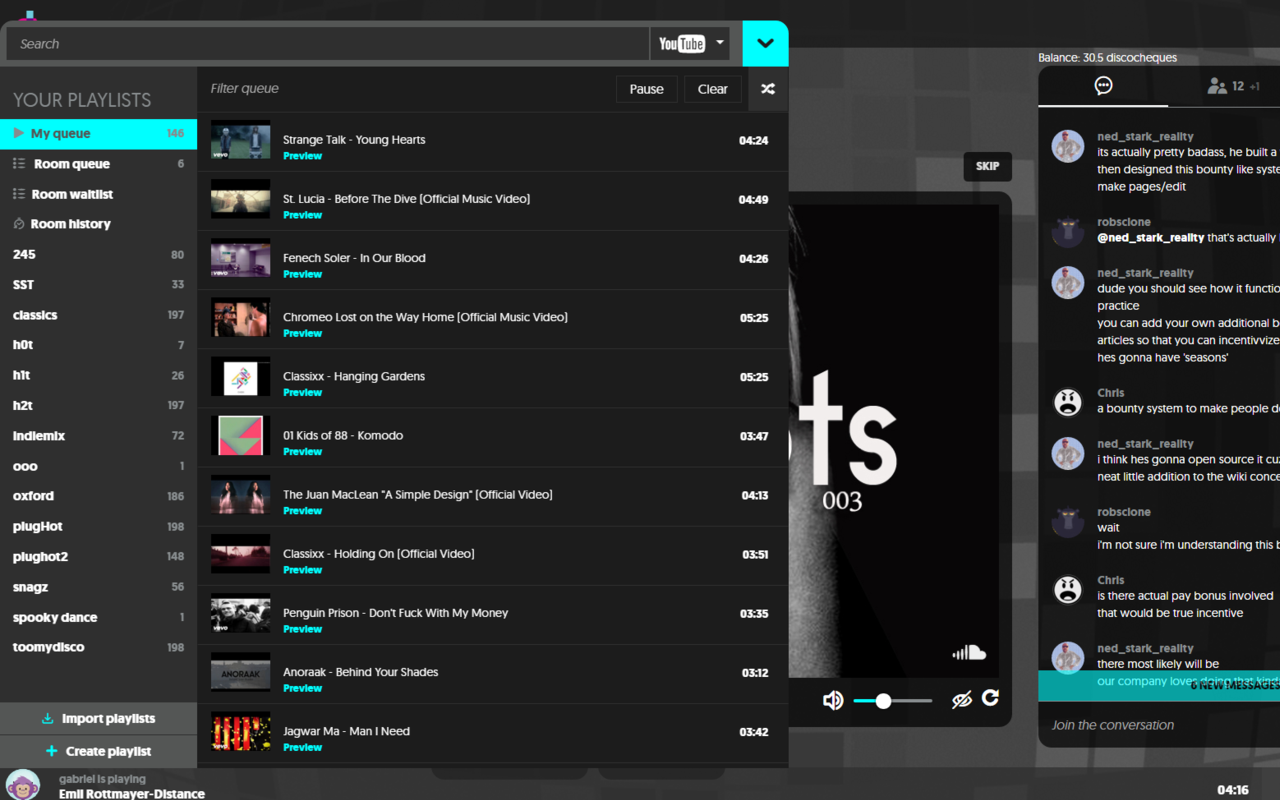1280x800 pixels.
Task: Open ned_stark_realty's avatar in the top chat message
Action: click(x=1068, y=146)
